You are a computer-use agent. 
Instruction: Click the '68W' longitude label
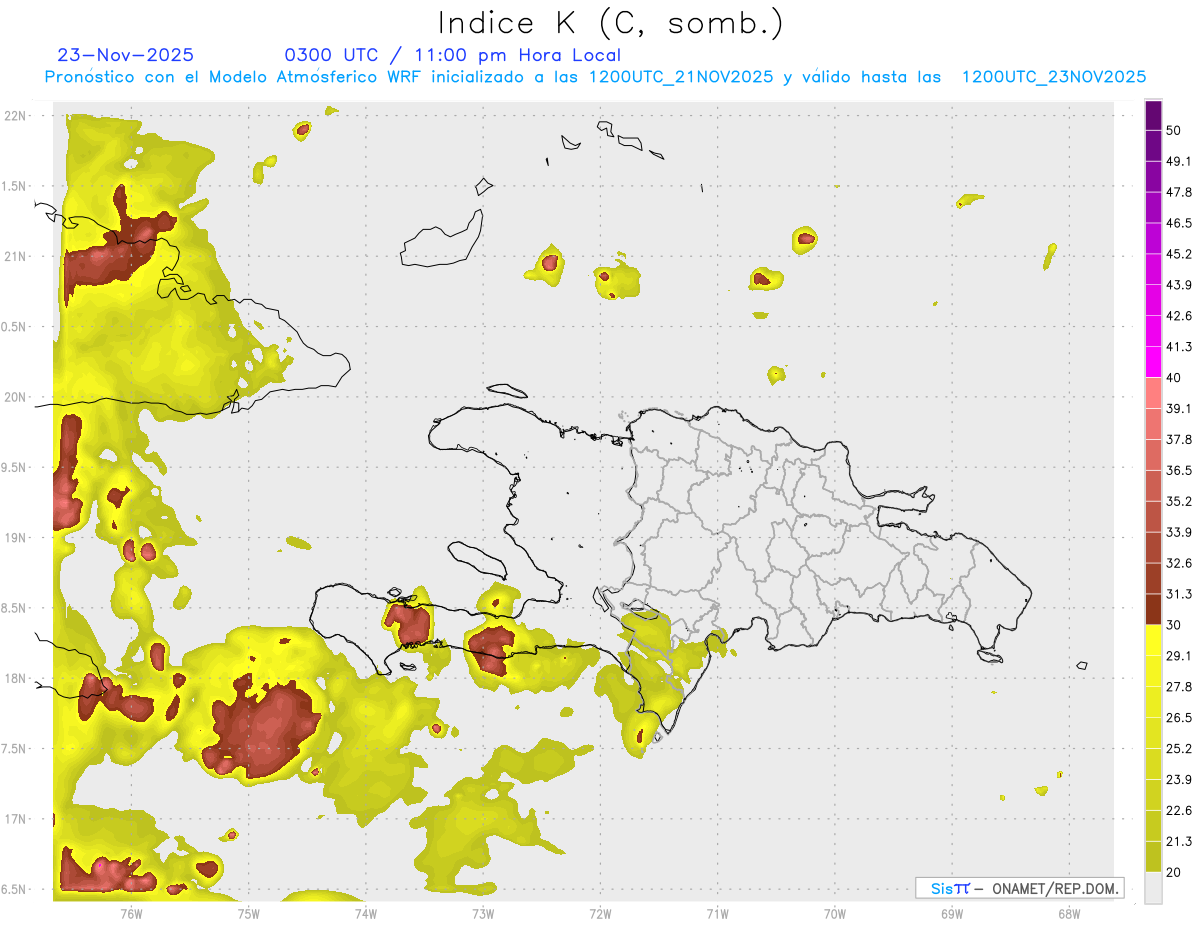point(1069,913)
